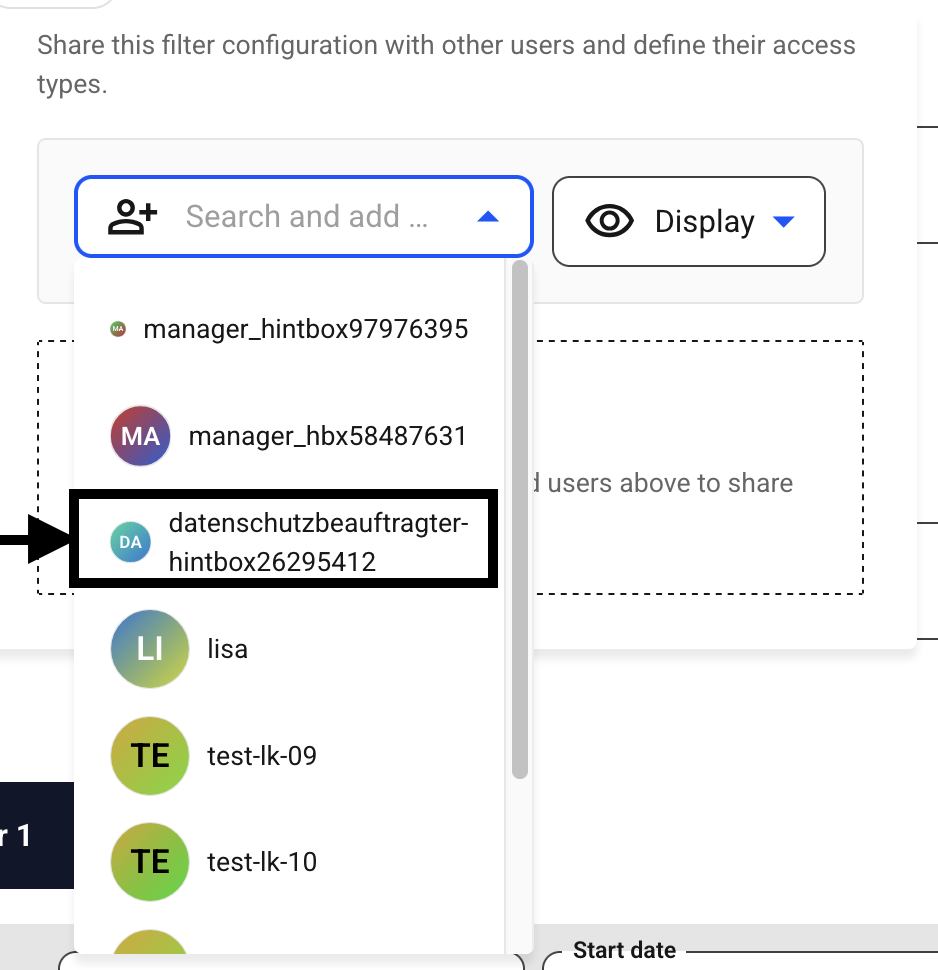Click the TE avatar for test-lk-09
Image resolution: width=938 pixels, height=970 pixels.
[150, 755]
